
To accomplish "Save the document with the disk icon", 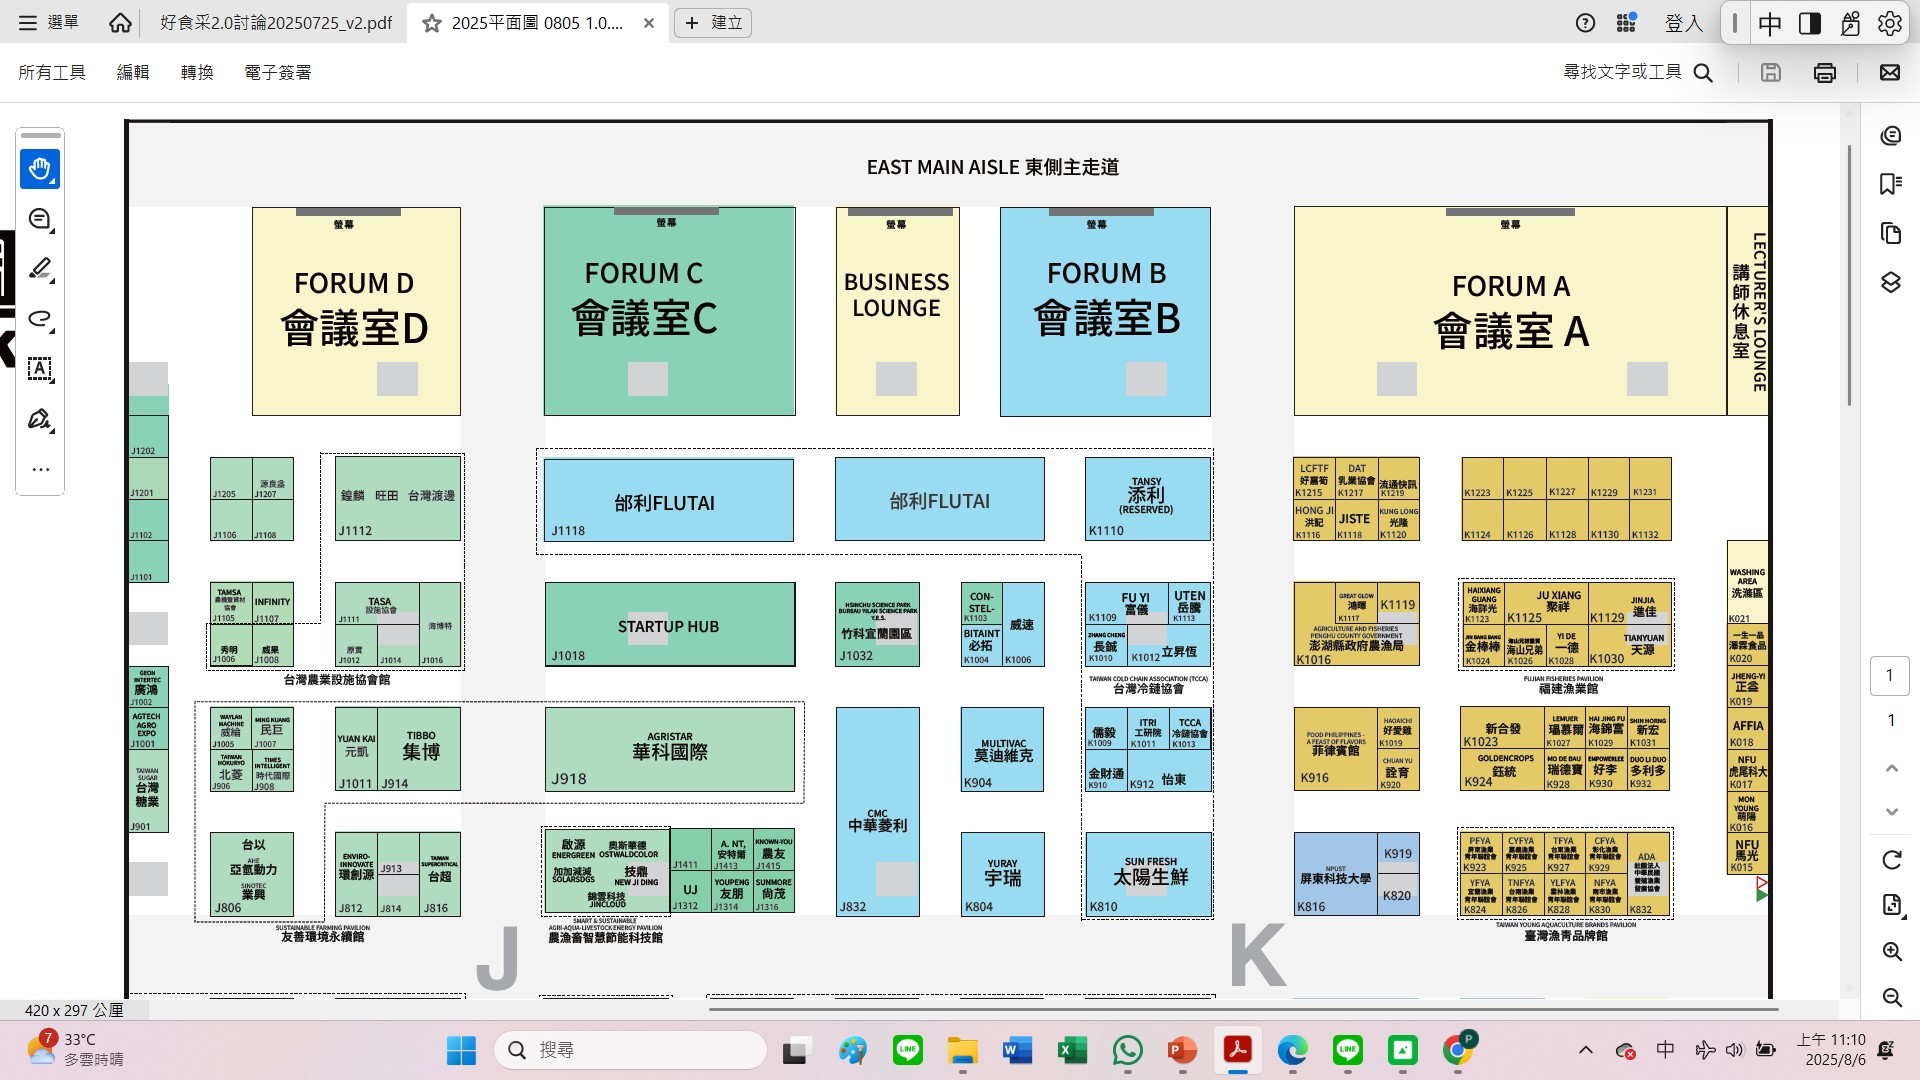I will point(1771,72).
